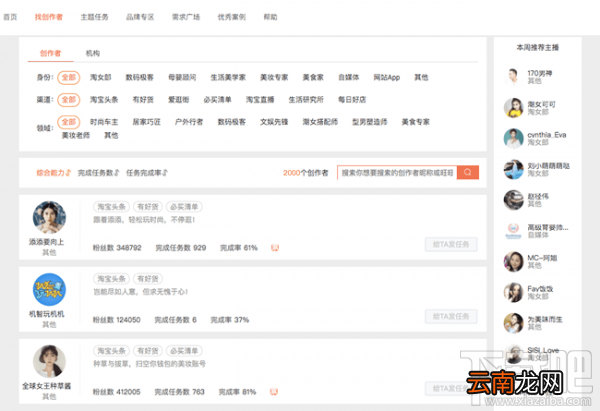The width and height of the screenshot is (600, 411).
Task: Click 必买清单 tag on 添添要向上 card
Action: point(184,207)
